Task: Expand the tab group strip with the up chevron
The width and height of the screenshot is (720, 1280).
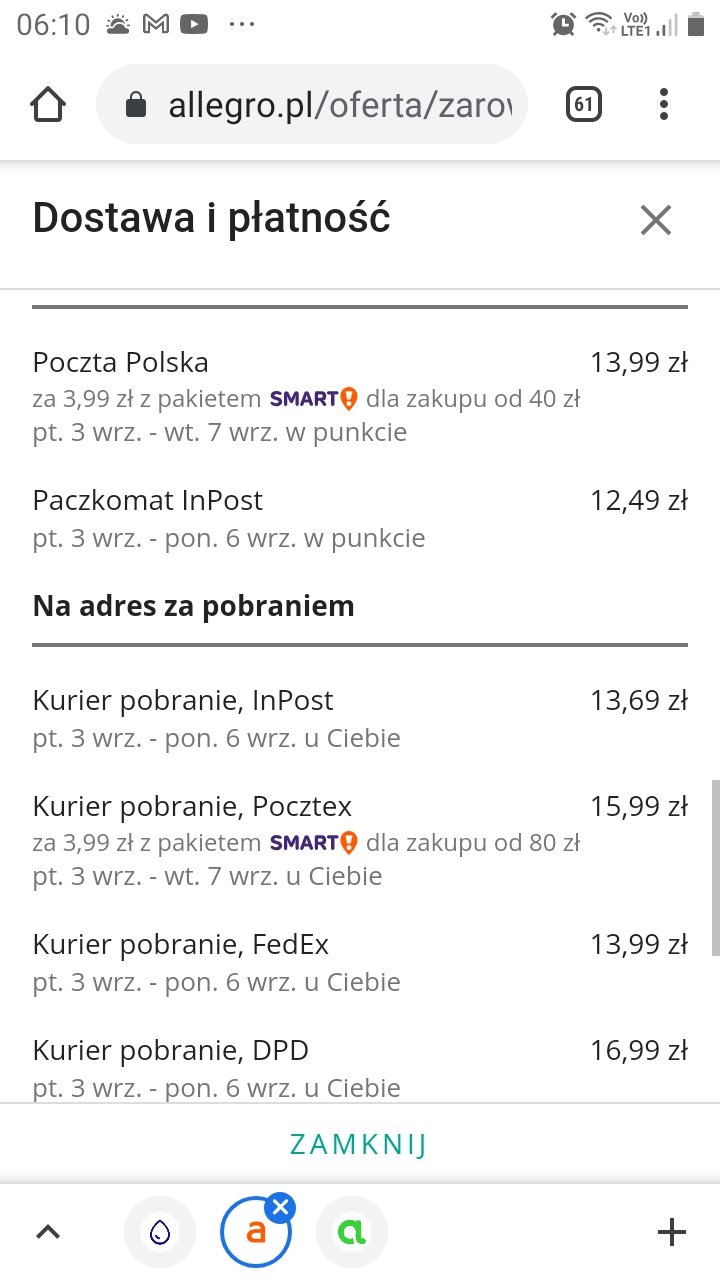Action: tap(48, 1232)
